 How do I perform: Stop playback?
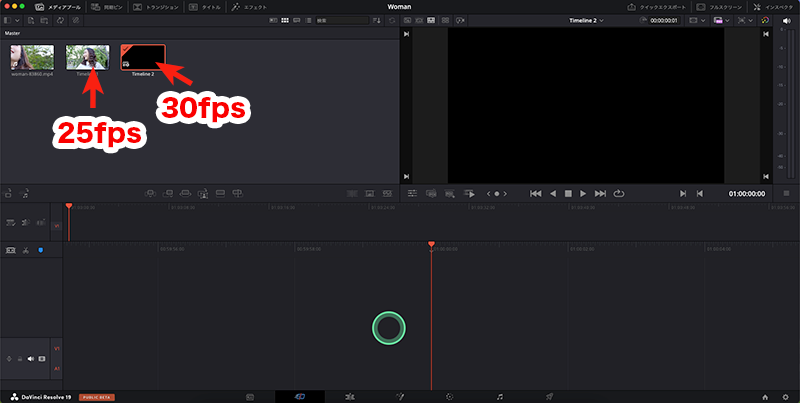coord(568,193)
